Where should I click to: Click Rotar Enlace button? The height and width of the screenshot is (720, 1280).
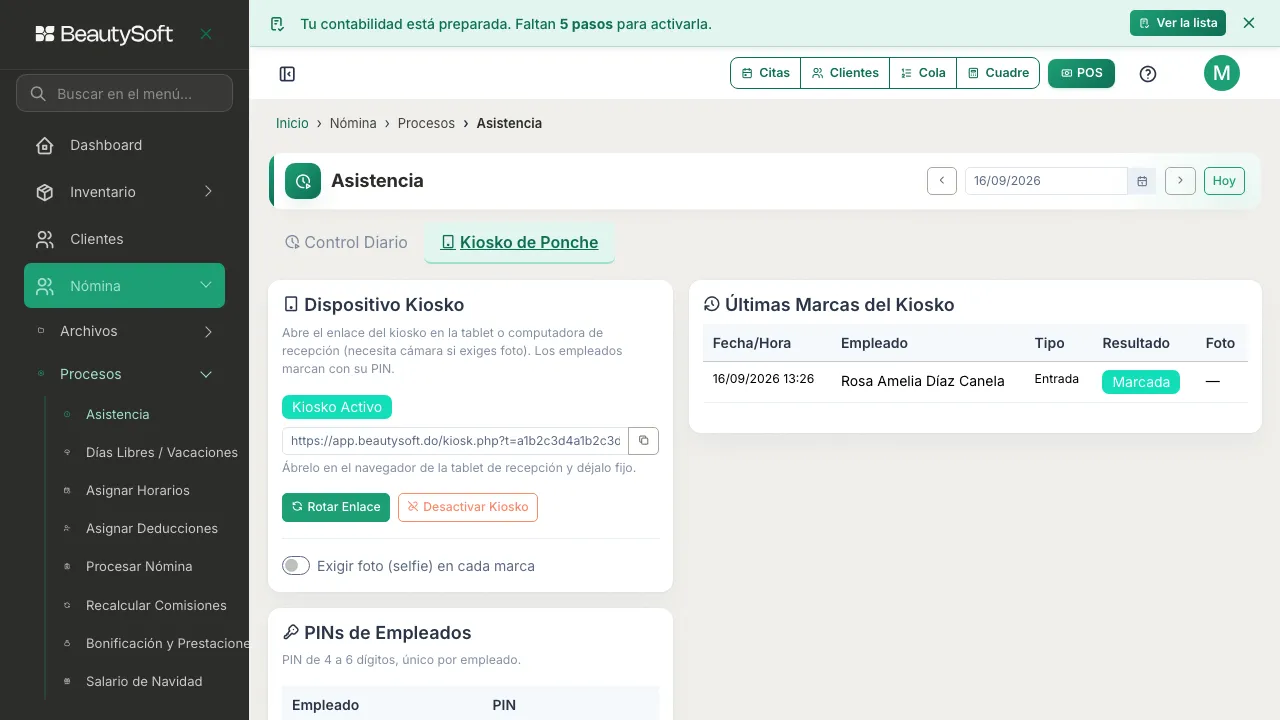point(336,507)
